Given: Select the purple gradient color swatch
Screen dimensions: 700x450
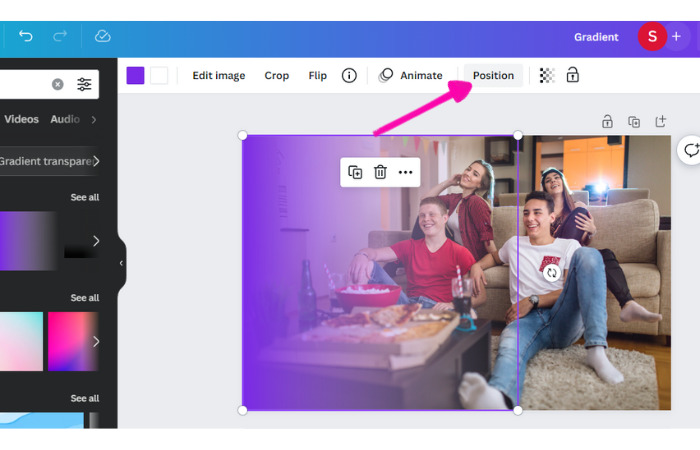Looking at the screenshot, I should [135, 75].
